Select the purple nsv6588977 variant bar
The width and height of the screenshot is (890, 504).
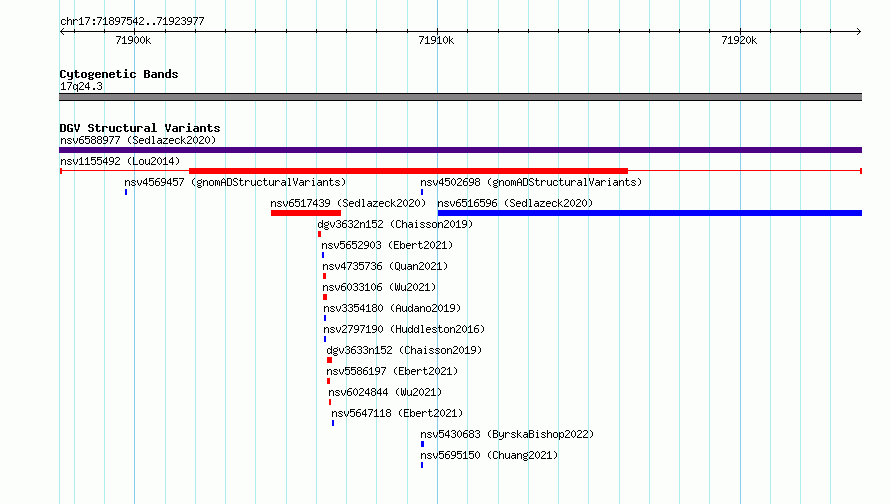pos(460,150)
